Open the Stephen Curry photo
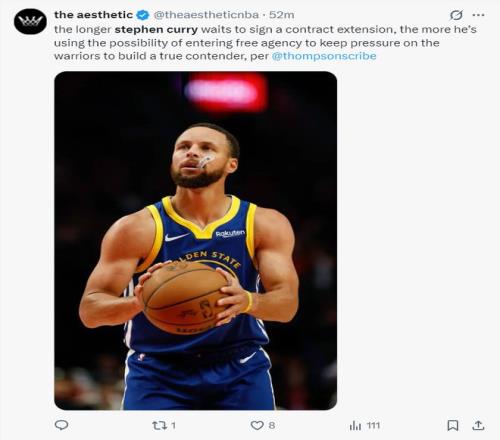The image size is (500, 440). tap(195, 241)
